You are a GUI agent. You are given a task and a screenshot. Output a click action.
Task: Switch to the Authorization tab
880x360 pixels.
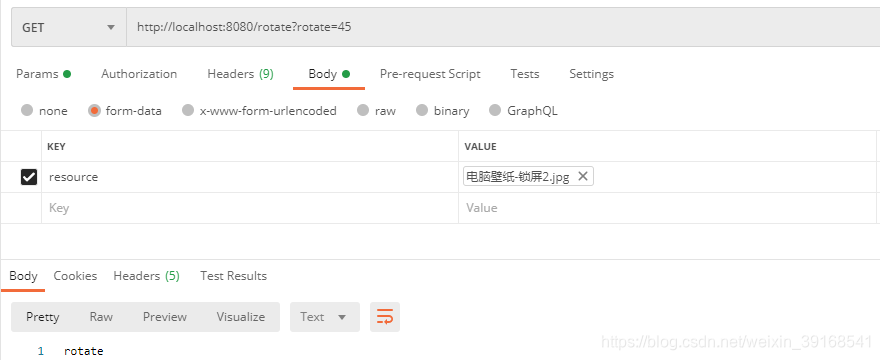(139, 74)
